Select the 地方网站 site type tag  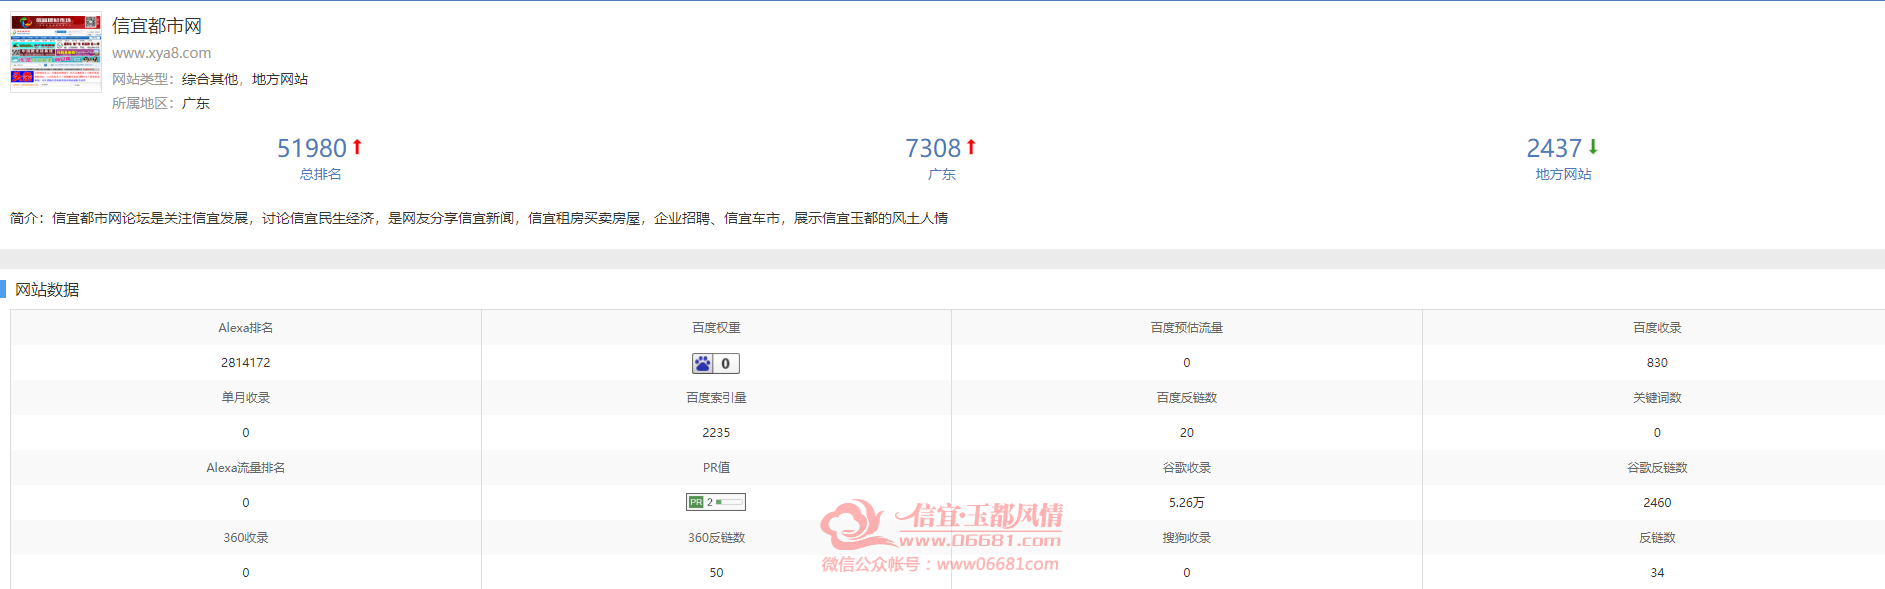(x=280, y=79)
